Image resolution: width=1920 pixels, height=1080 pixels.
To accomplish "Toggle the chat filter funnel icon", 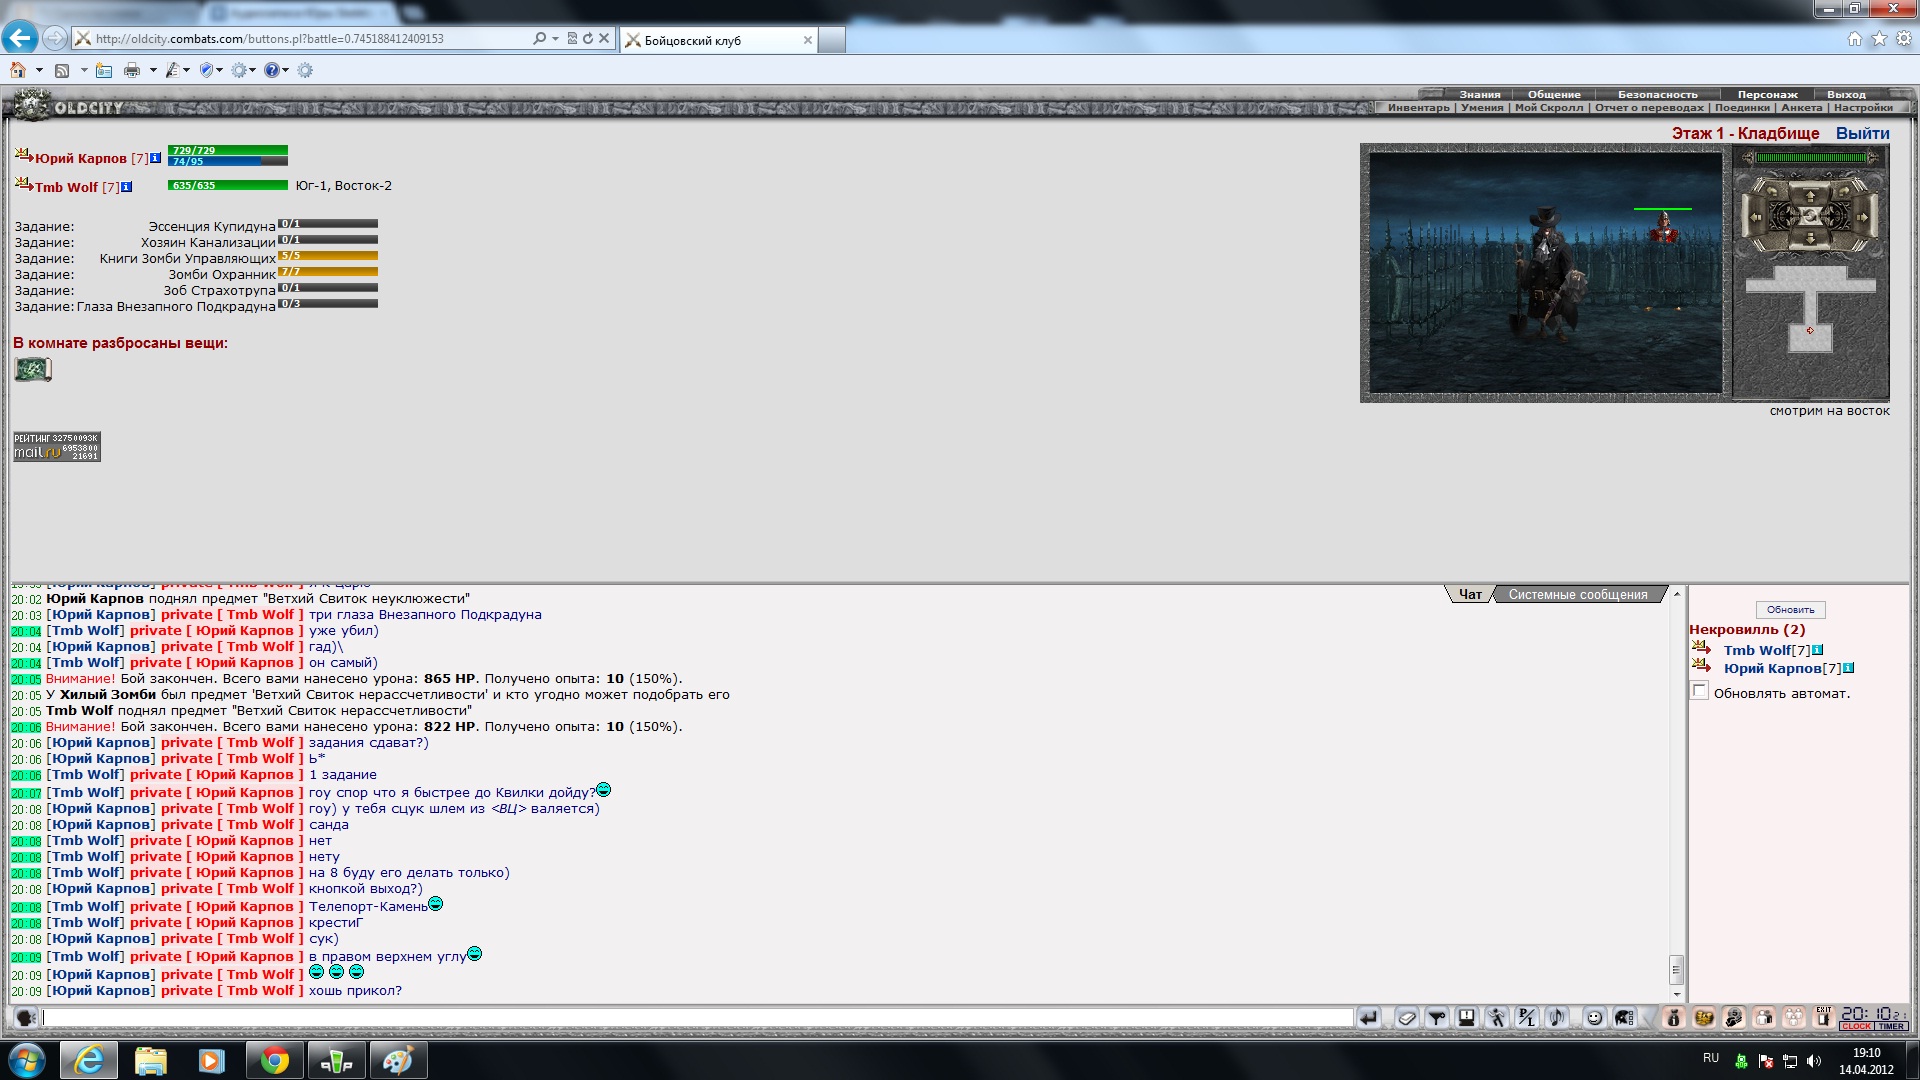I will click(x=1437, y=1018).
